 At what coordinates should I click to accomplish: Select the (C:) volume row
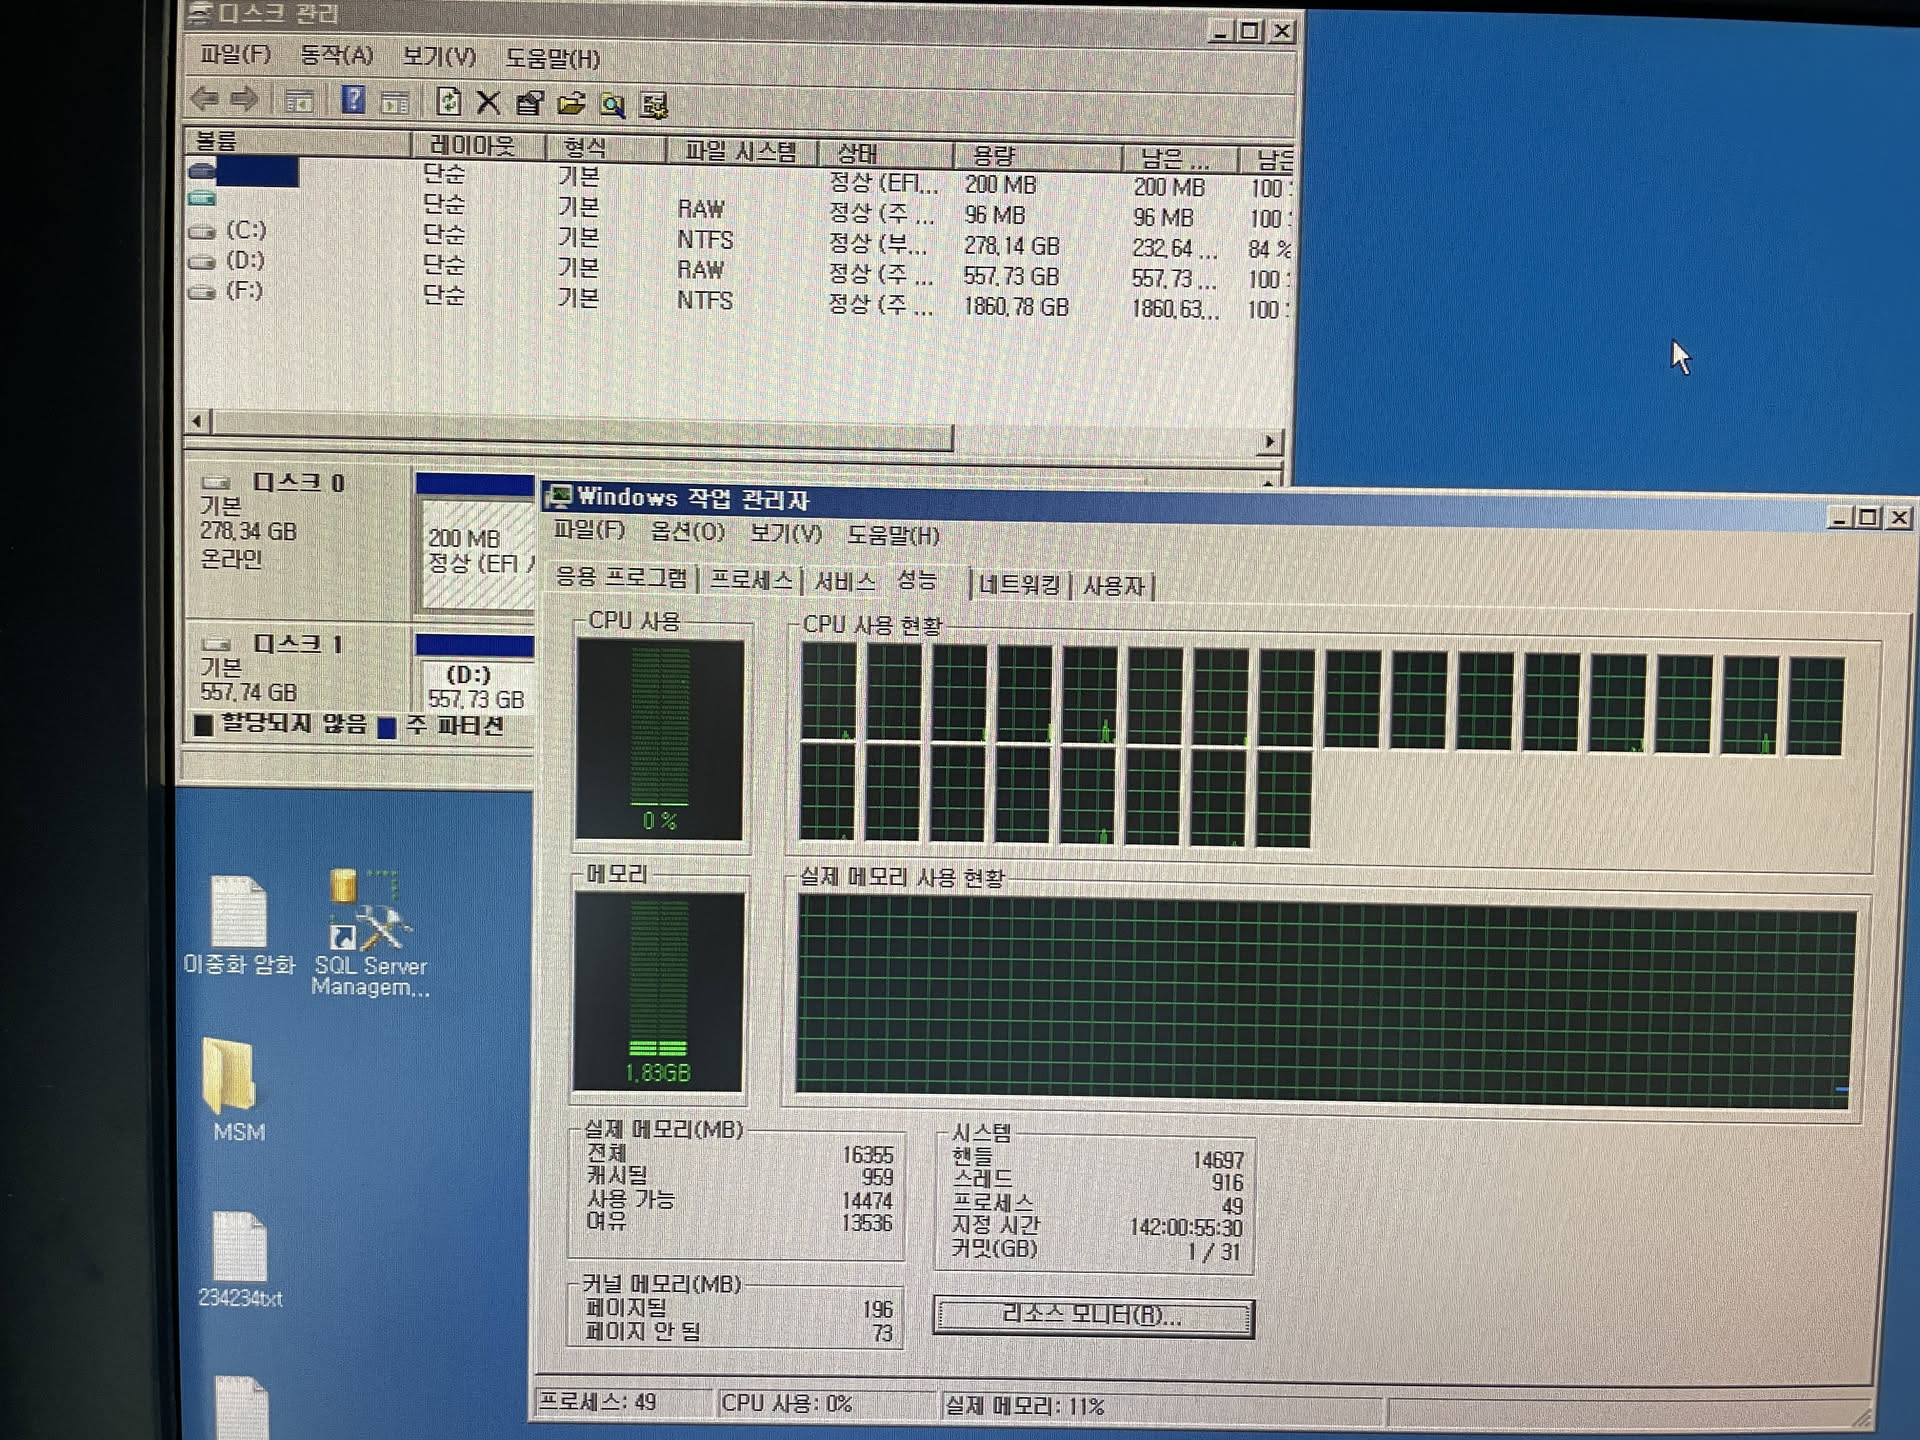click(245, 230)
